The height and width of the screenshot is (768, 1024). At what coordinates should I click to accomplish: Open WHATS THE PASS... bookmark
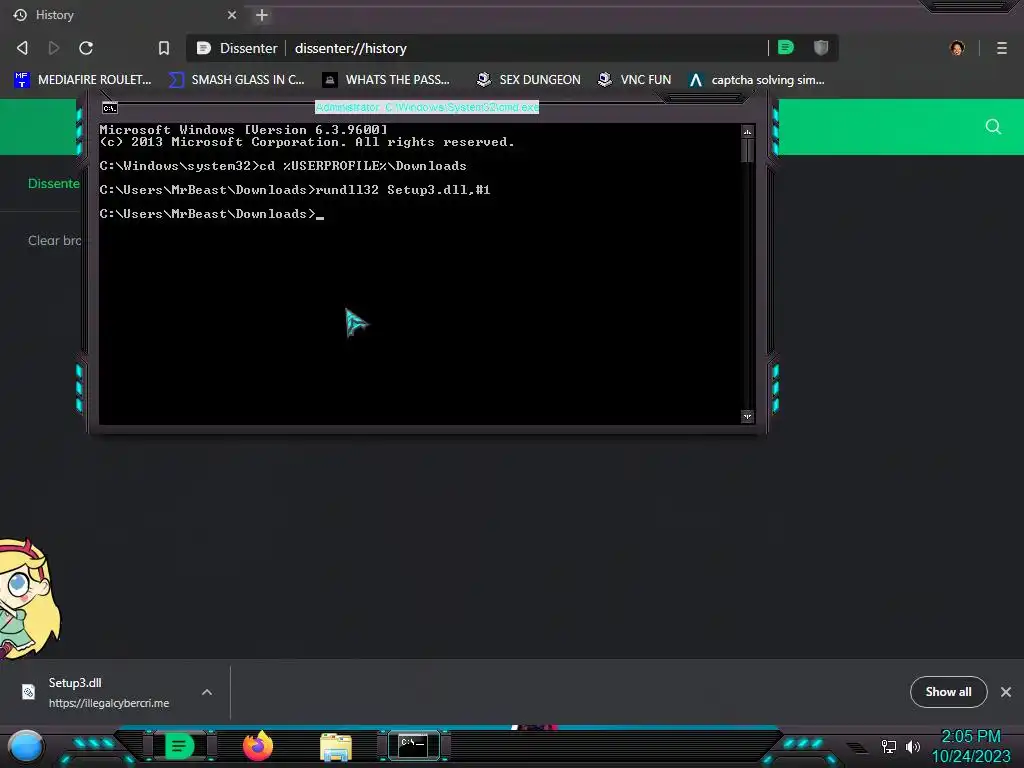coord(386,80)
